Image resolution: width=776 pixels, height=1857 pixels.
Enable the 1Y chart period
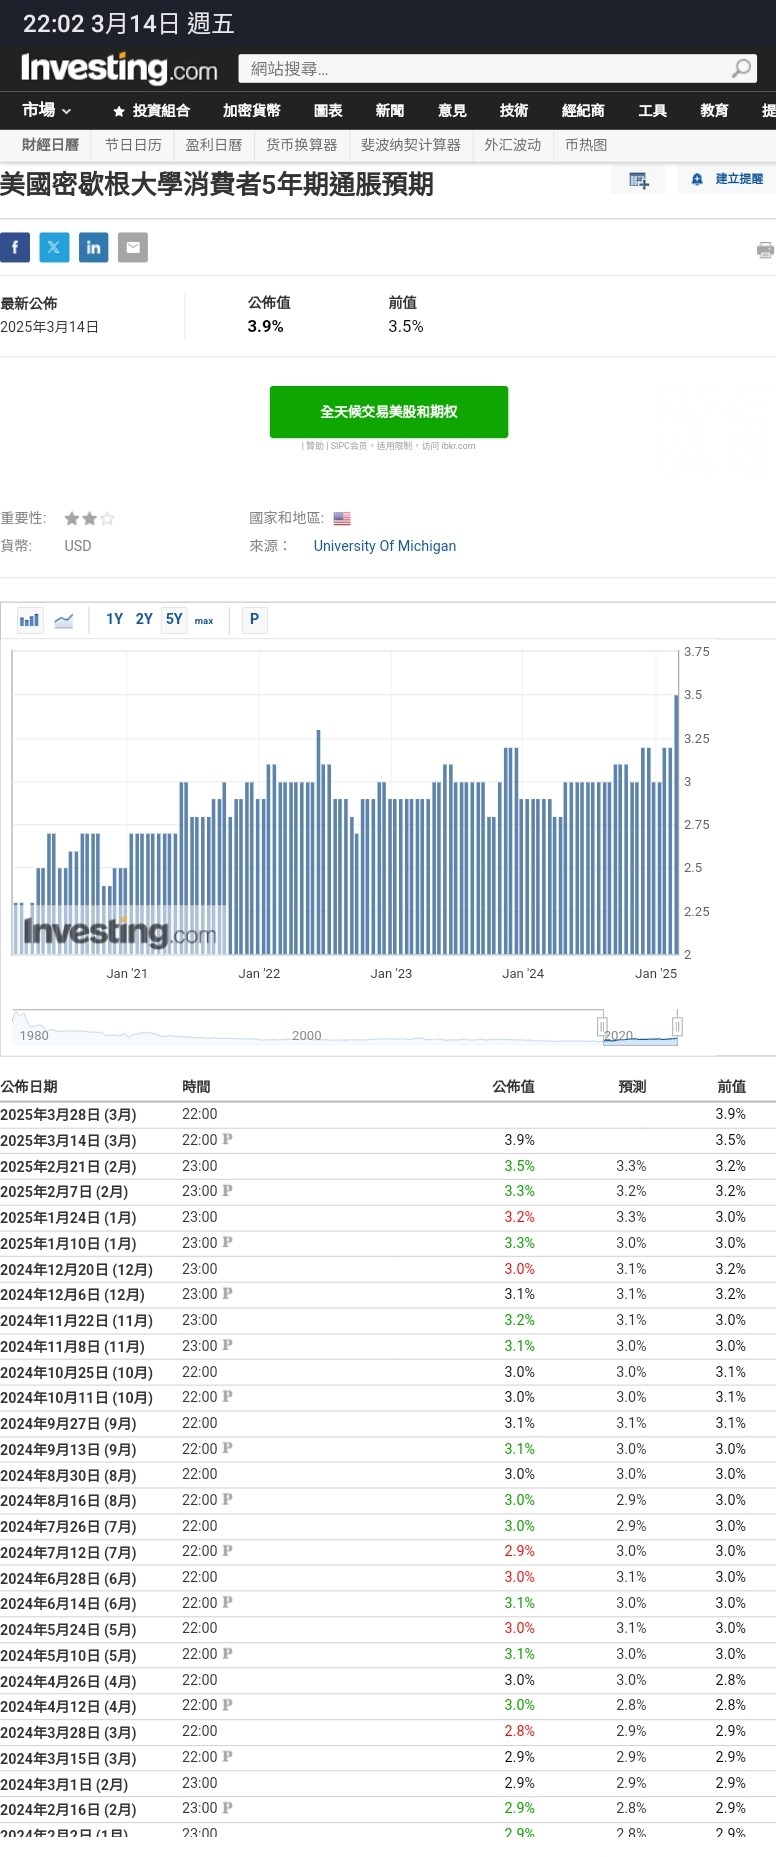pos(114,620)
